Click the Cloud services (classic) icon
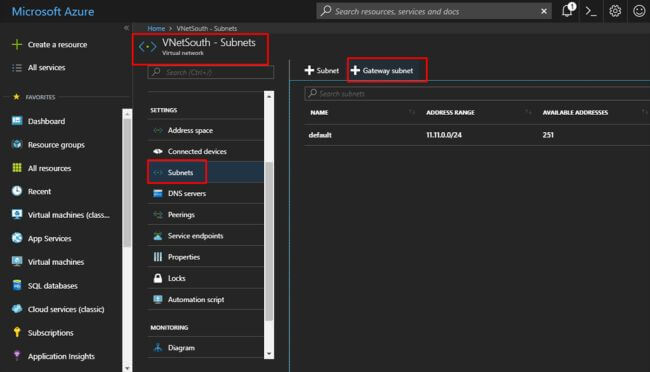Viewport: 650px width, 372px height. point(17,309)
